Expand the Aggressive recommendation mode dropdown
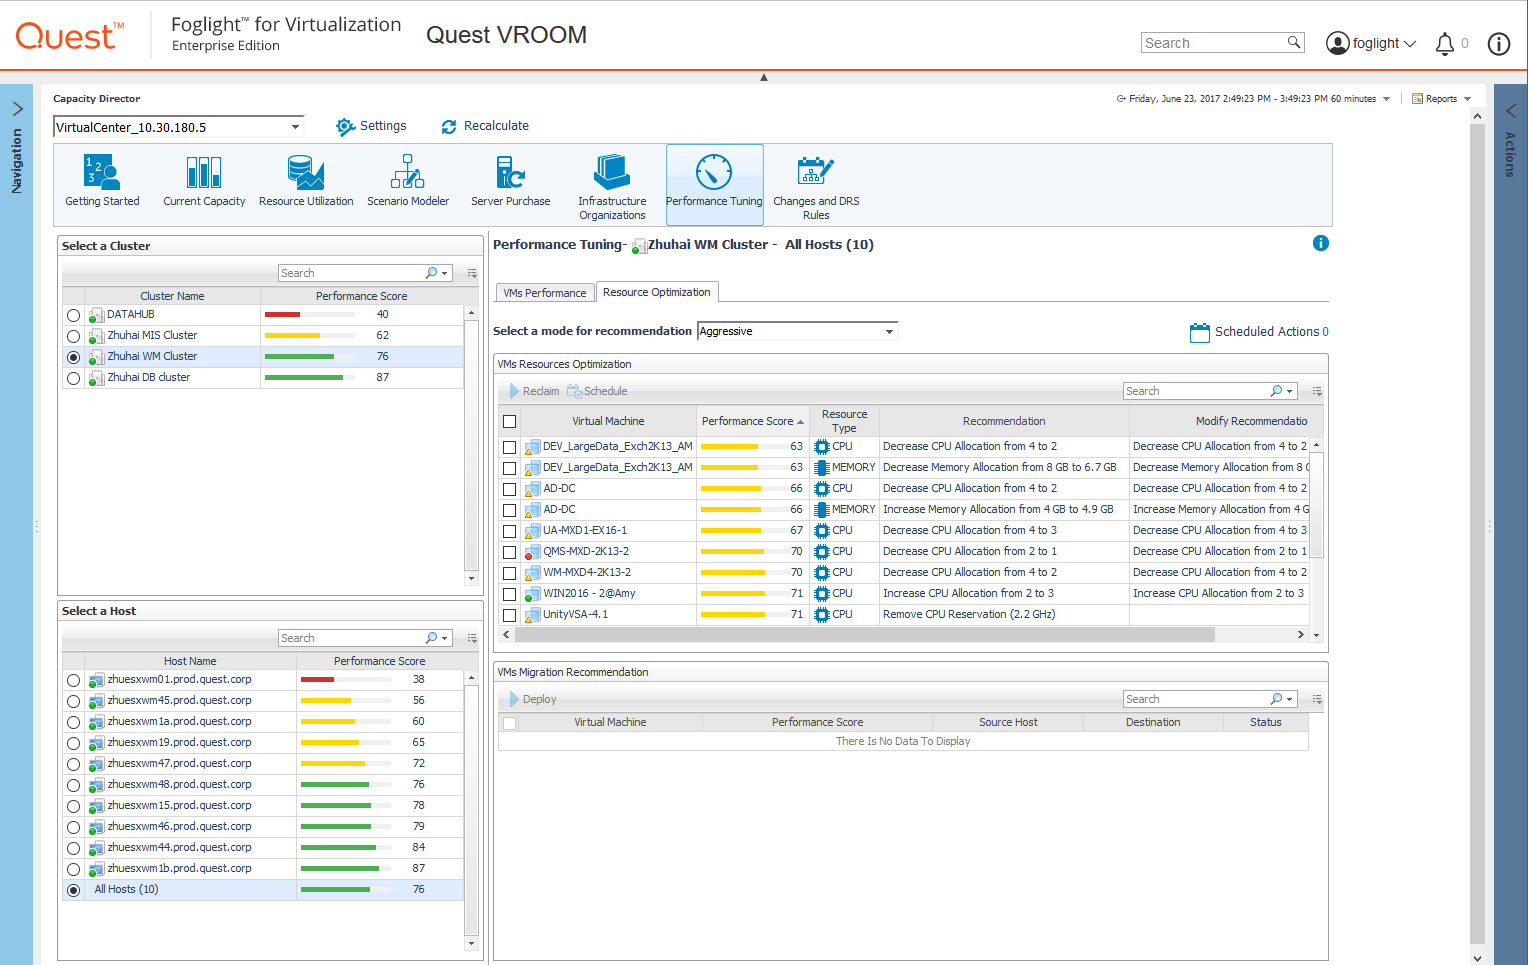 point(797,331)
